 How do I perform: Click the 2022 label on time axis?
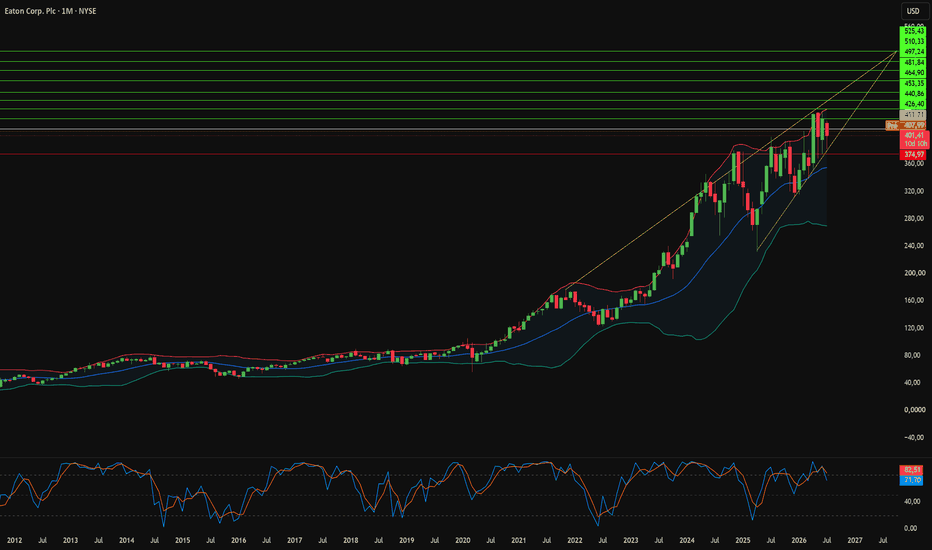click(575, 540)
